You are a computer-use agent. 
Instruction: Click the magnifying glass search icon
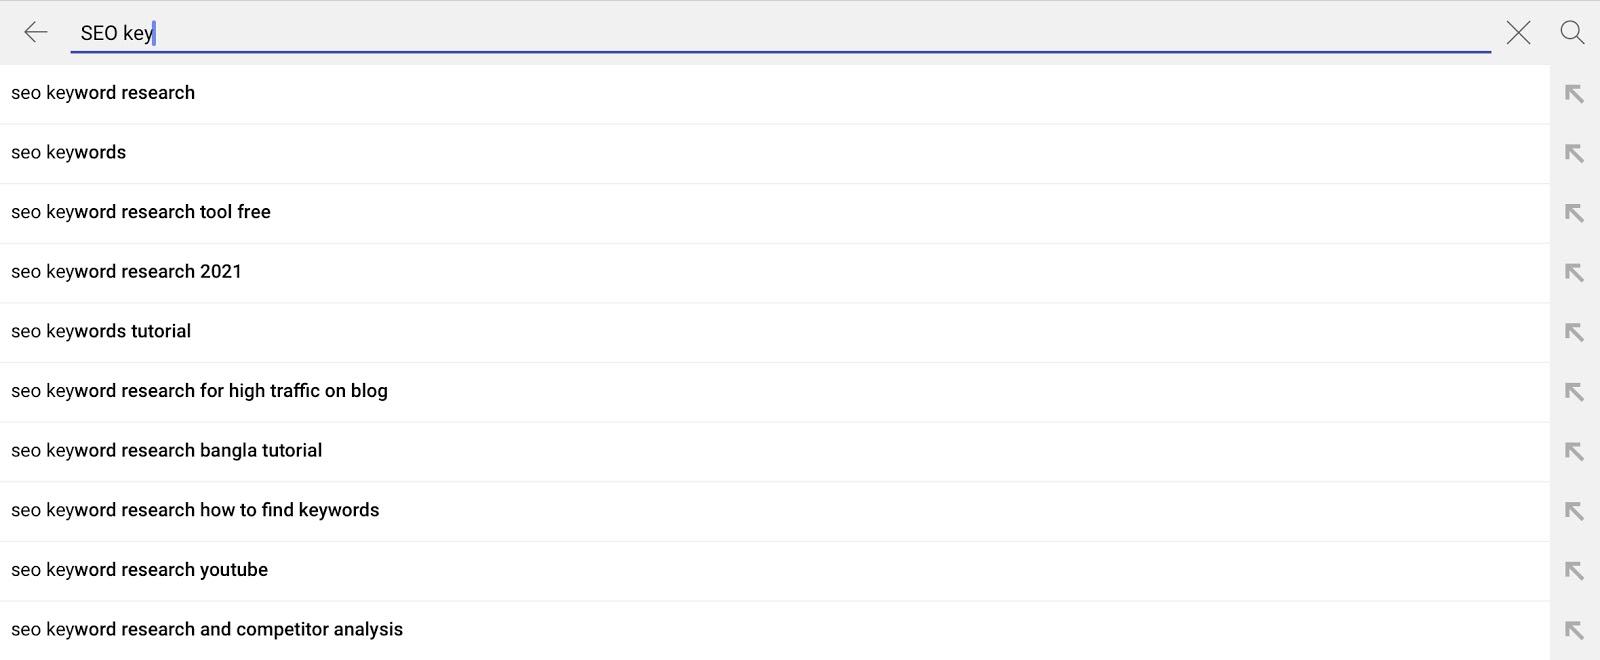coord(1572,33)
